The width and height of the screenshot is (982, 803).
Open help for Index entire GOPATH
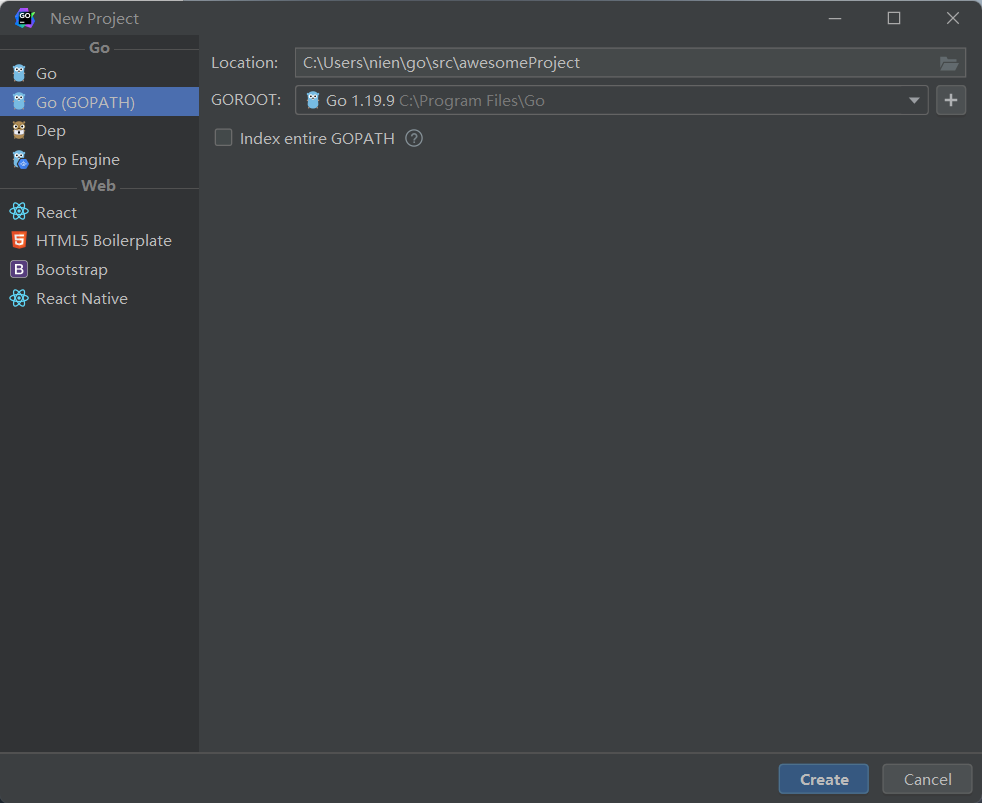[x=414, y=138]
